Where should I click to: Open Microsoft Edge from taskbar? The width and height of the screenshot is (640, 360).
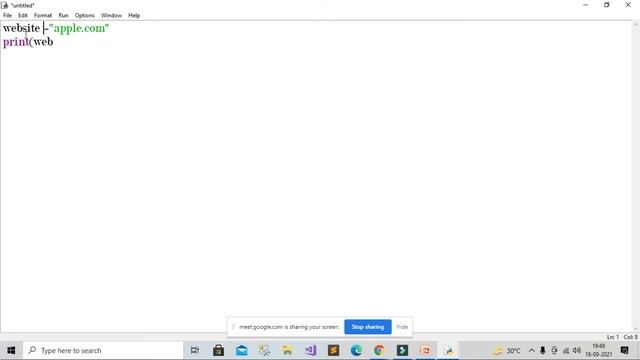(356, 350)
